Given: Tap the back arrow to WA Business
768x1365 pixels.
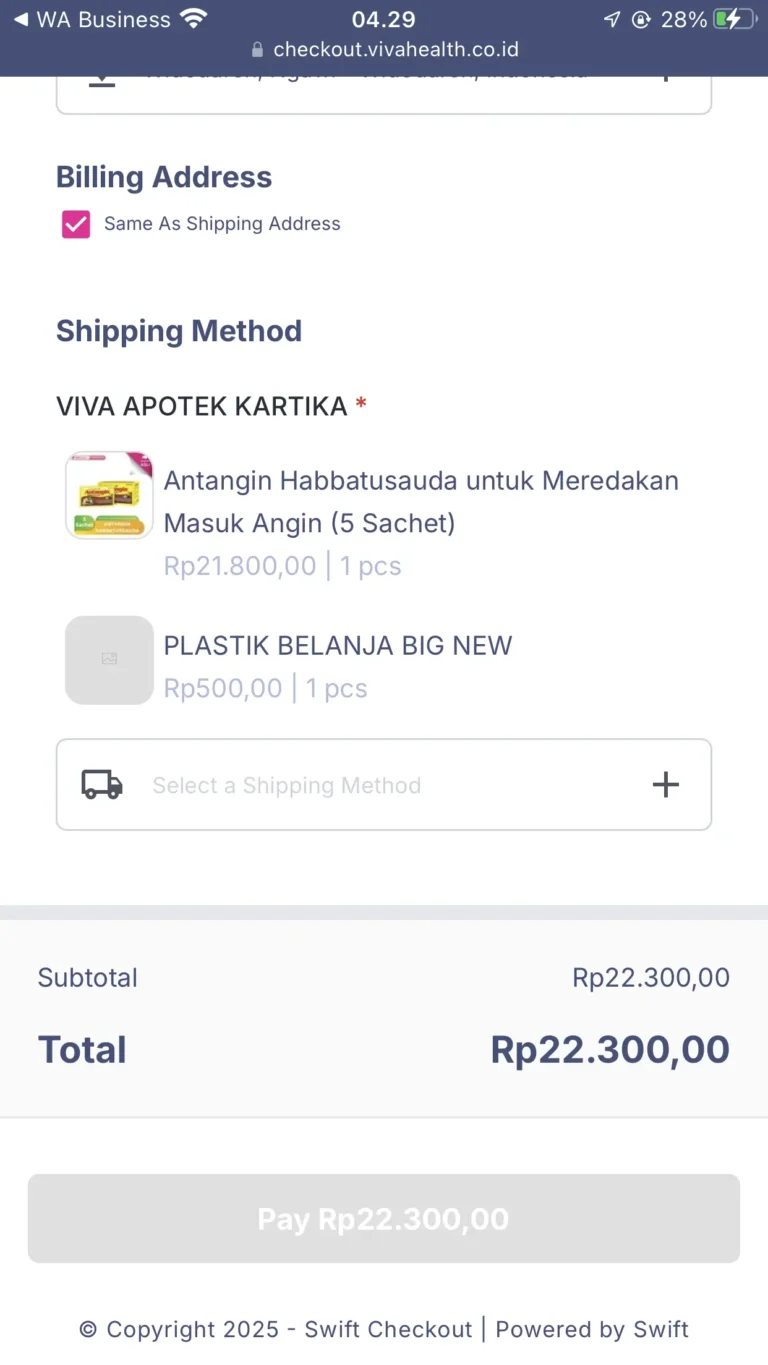Looking at the screenshot, I should tap(20, 19).
